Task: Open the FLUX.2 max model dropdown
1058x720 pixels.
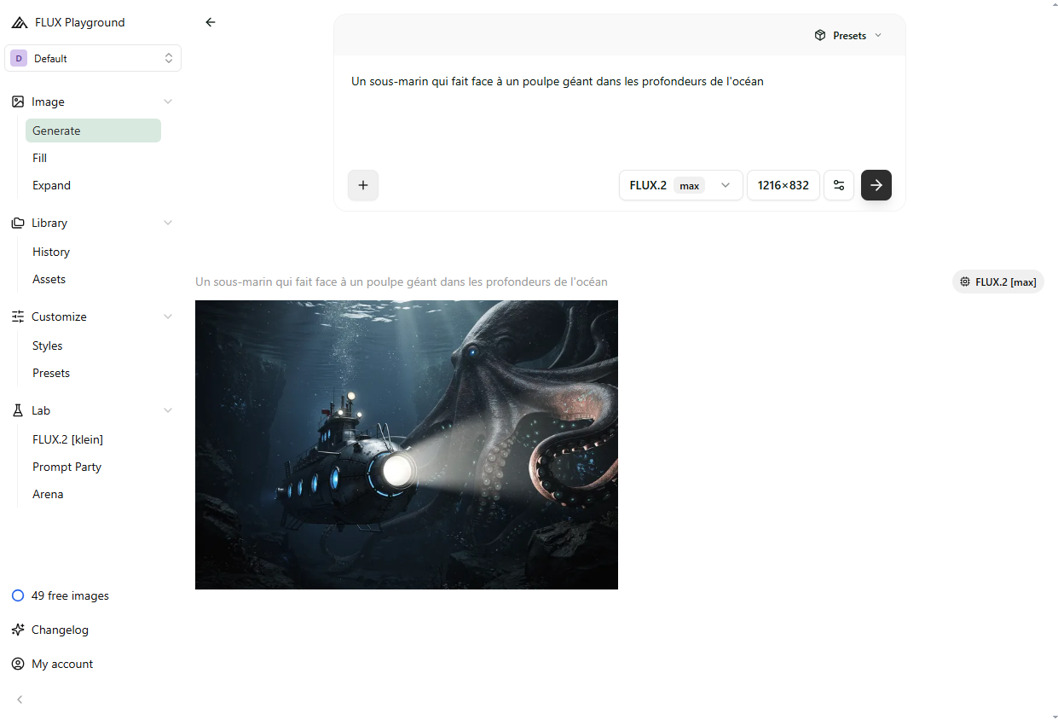Action: [681, 185]
